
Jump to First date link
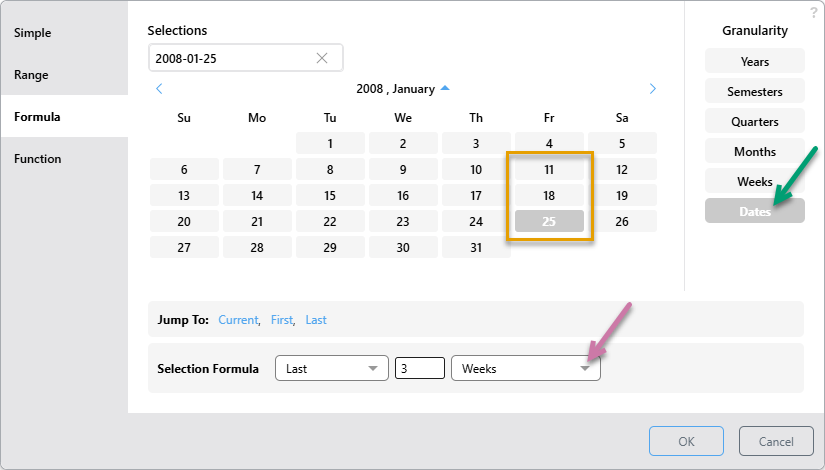pos(282,320)
